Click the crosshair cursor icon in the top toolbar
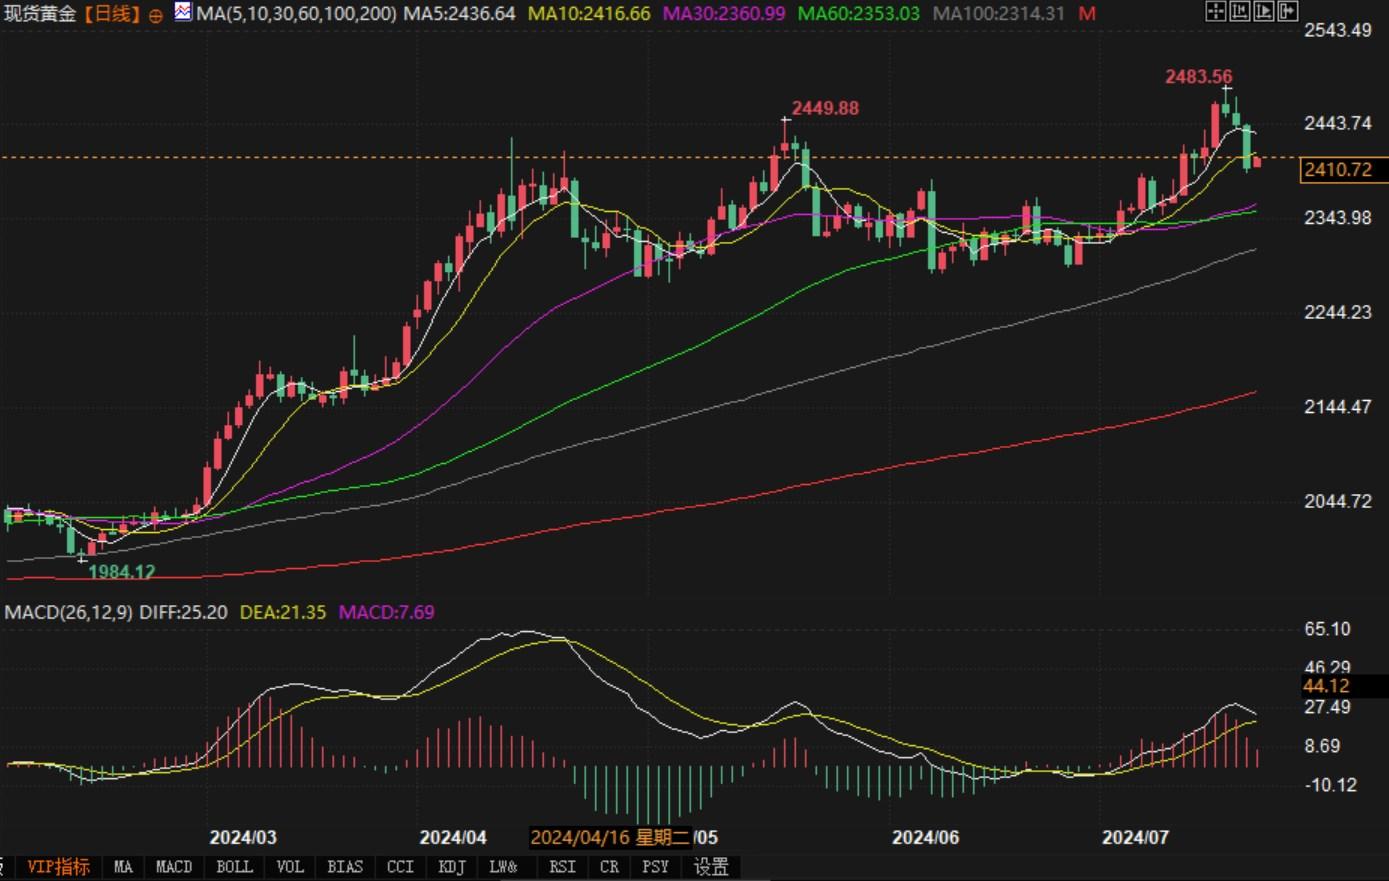 [1215, 12]
